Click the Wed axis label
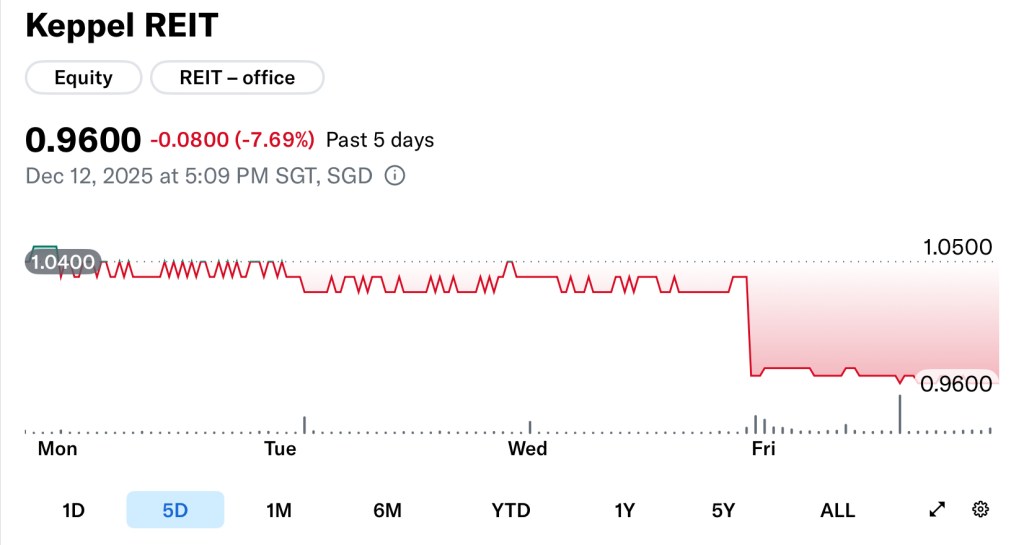The height and width of the screenshot is (545, 1024). 527,449
